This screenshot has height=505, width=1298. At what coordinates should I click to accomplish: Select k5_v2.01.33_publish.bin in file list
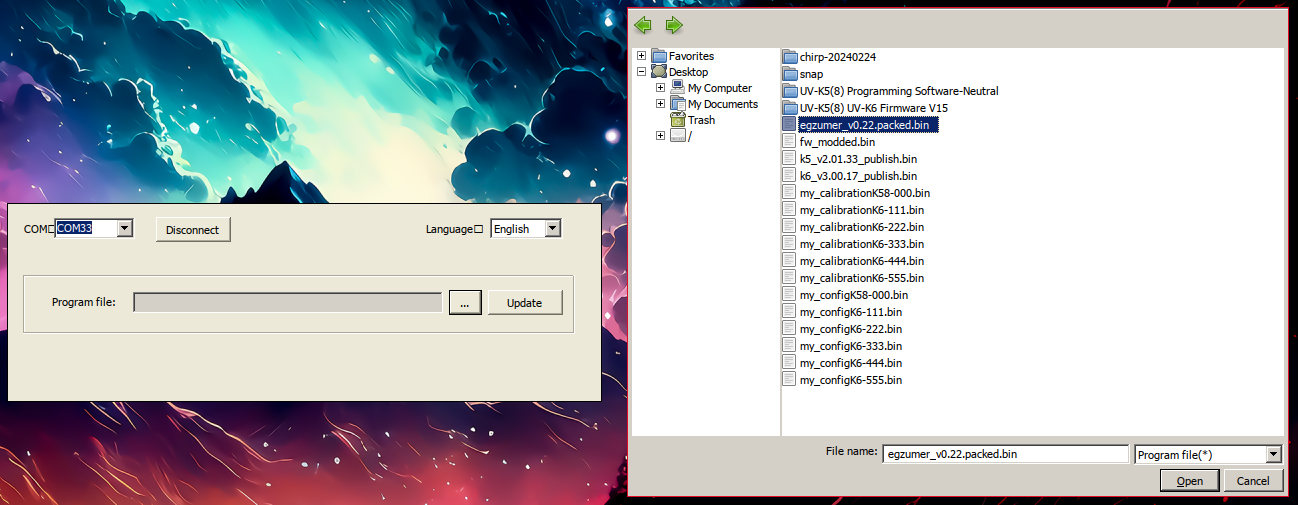click(x=858, y=159)
